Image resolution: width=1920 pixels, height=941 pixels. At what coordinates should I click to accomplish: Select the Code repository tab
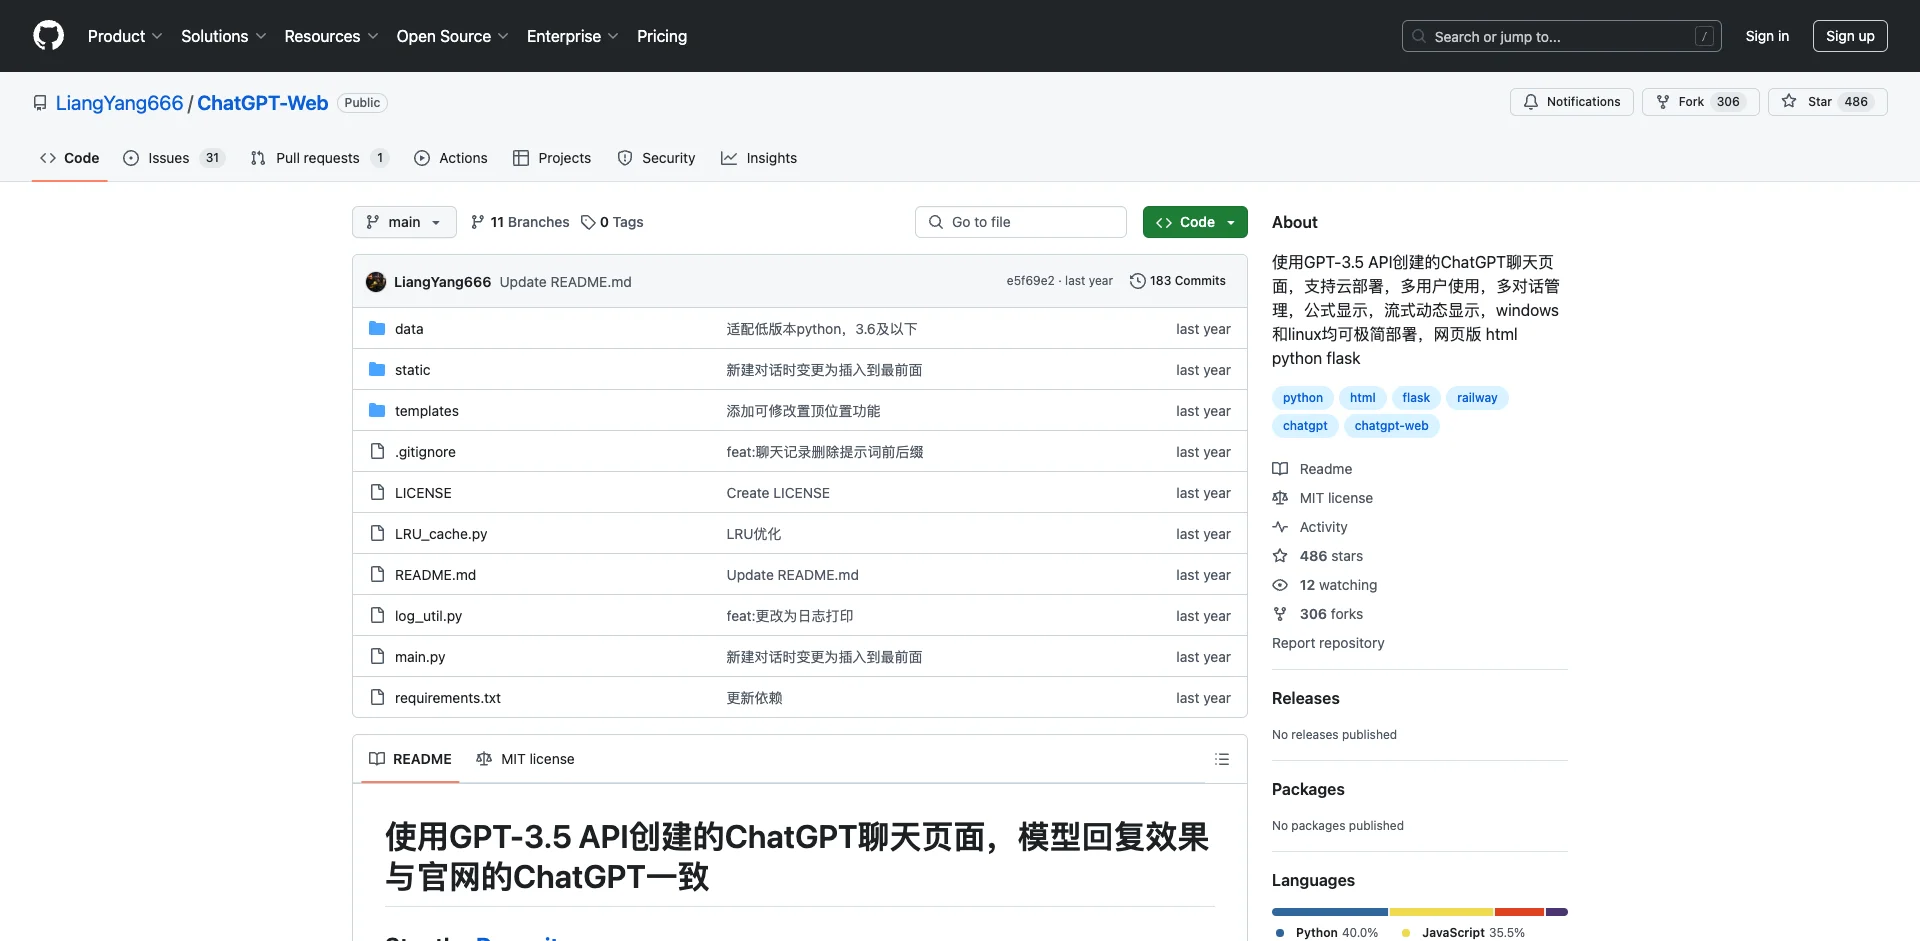70,158
